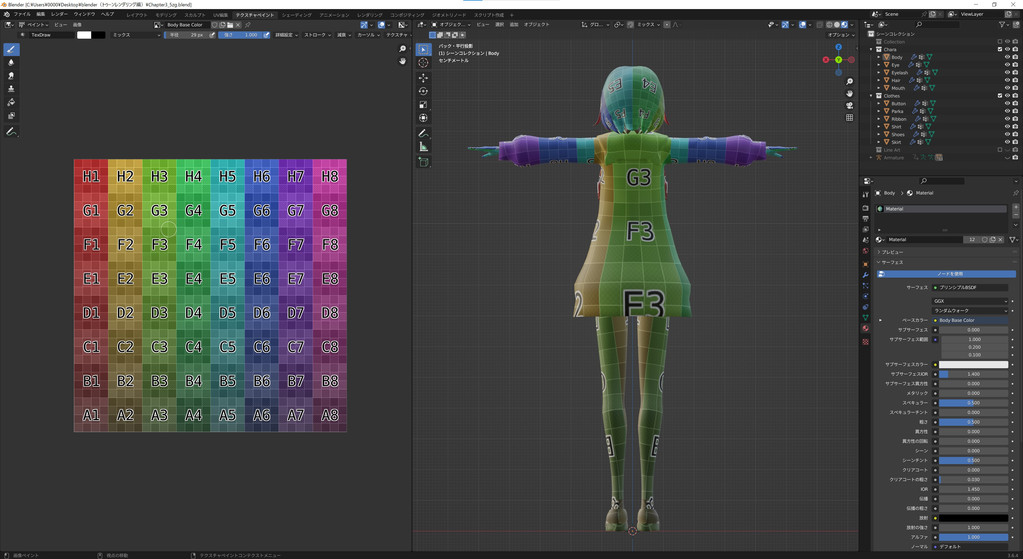
Task: Select the Smear brush tool
Action: coord(11,76)
